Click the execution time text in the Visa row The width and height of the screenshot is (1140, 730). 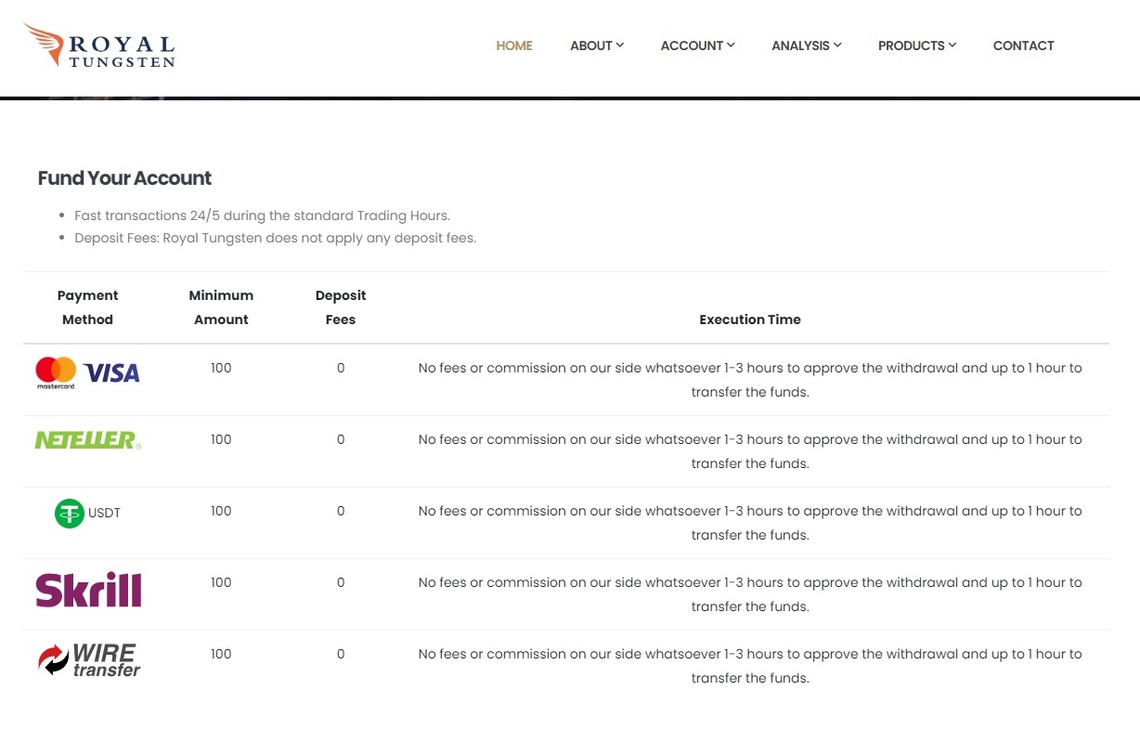(x=750, y=380)
